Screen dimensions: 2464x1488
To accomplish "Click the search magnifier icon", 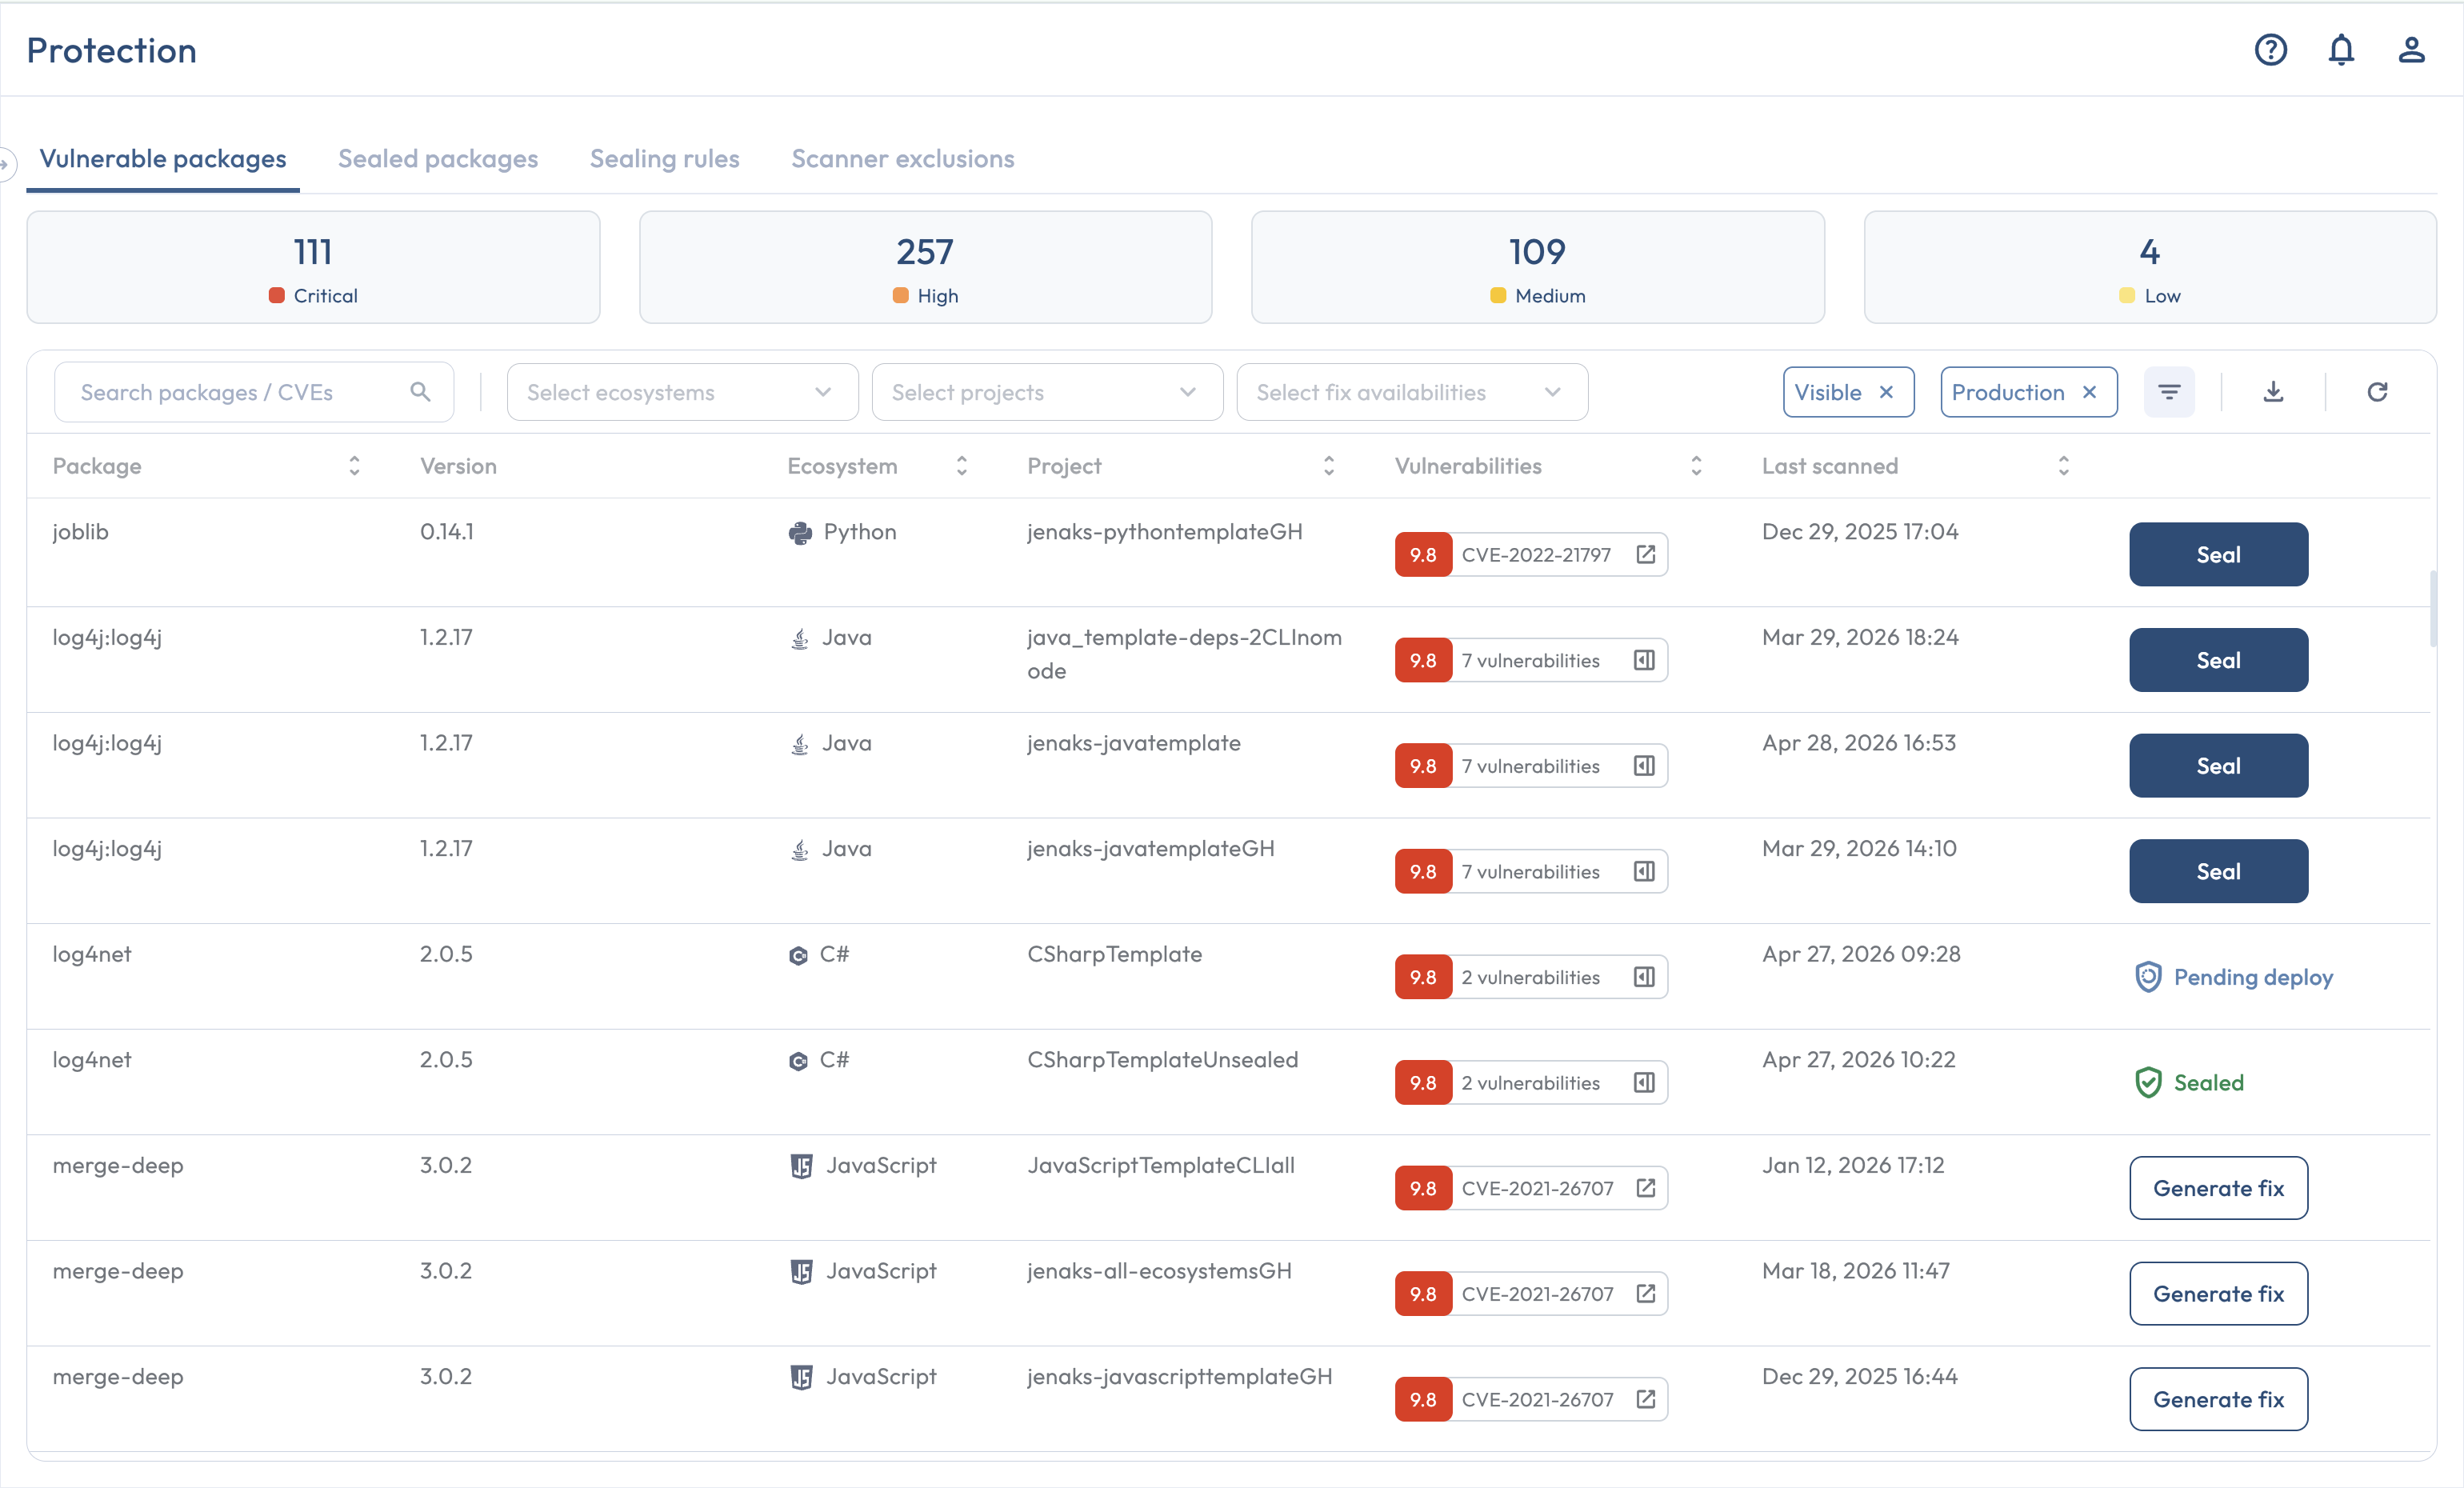I will pos(420,392).
